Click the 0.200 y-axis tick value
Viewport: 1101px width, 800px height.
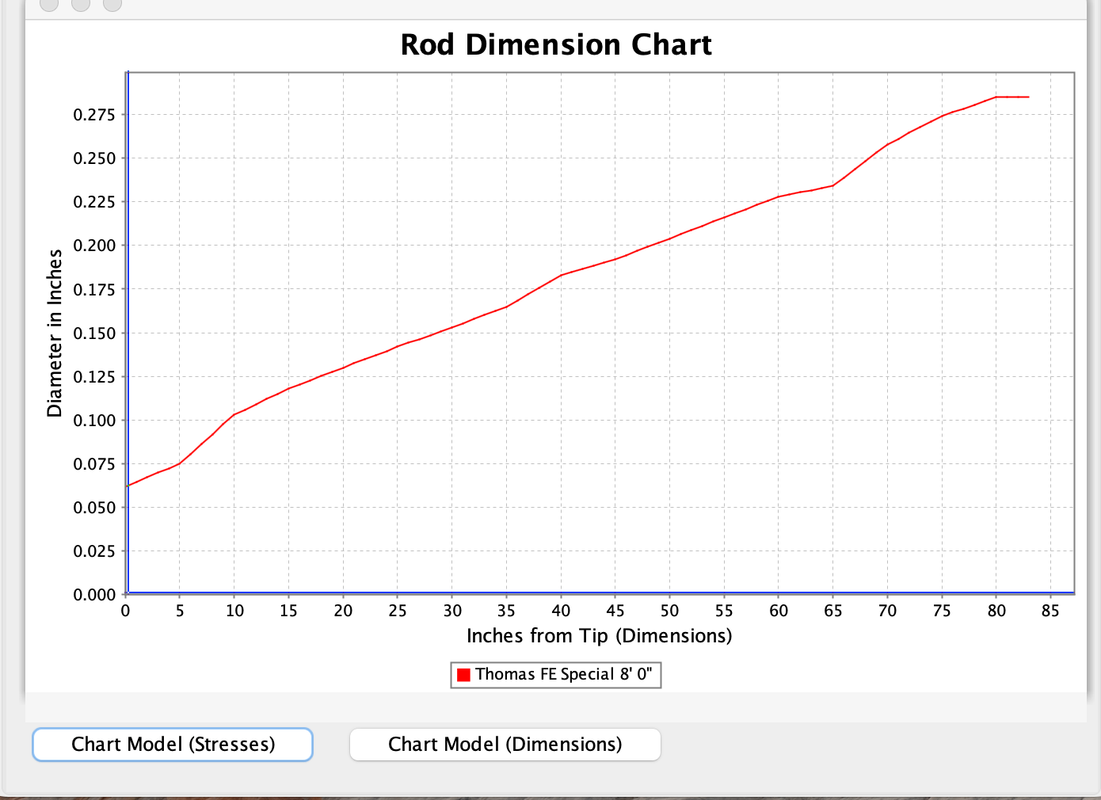[x=94, y=246]
